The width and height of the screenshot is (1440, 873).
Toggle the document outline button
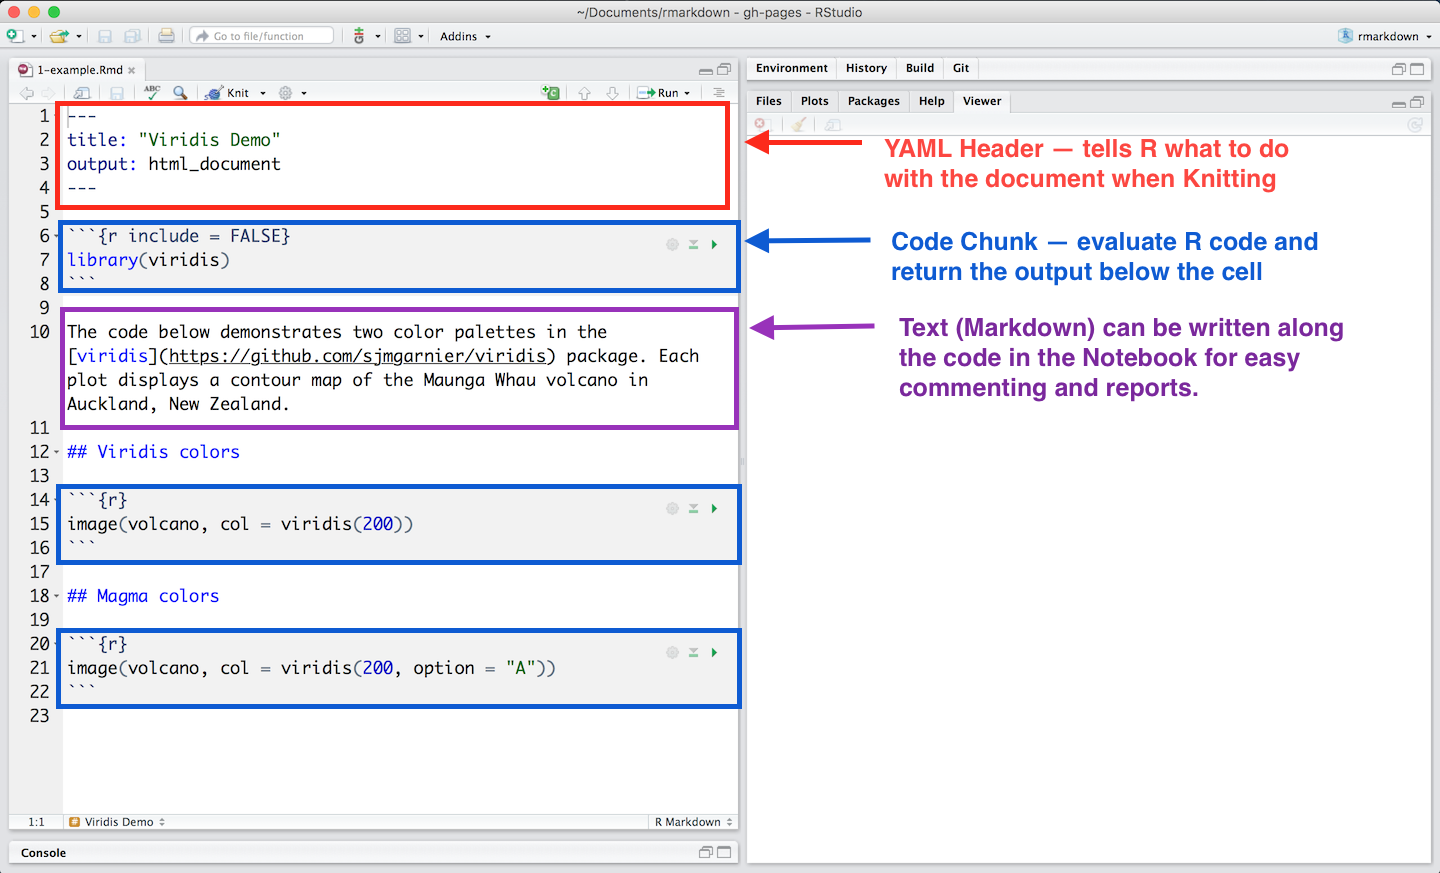(x=718, y=92)
